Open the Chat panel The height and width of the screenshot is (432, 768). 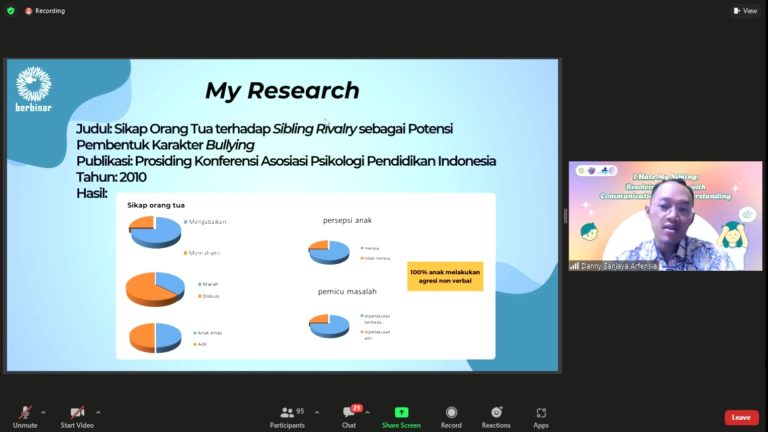pyautogui.click(x=349, y=415)
